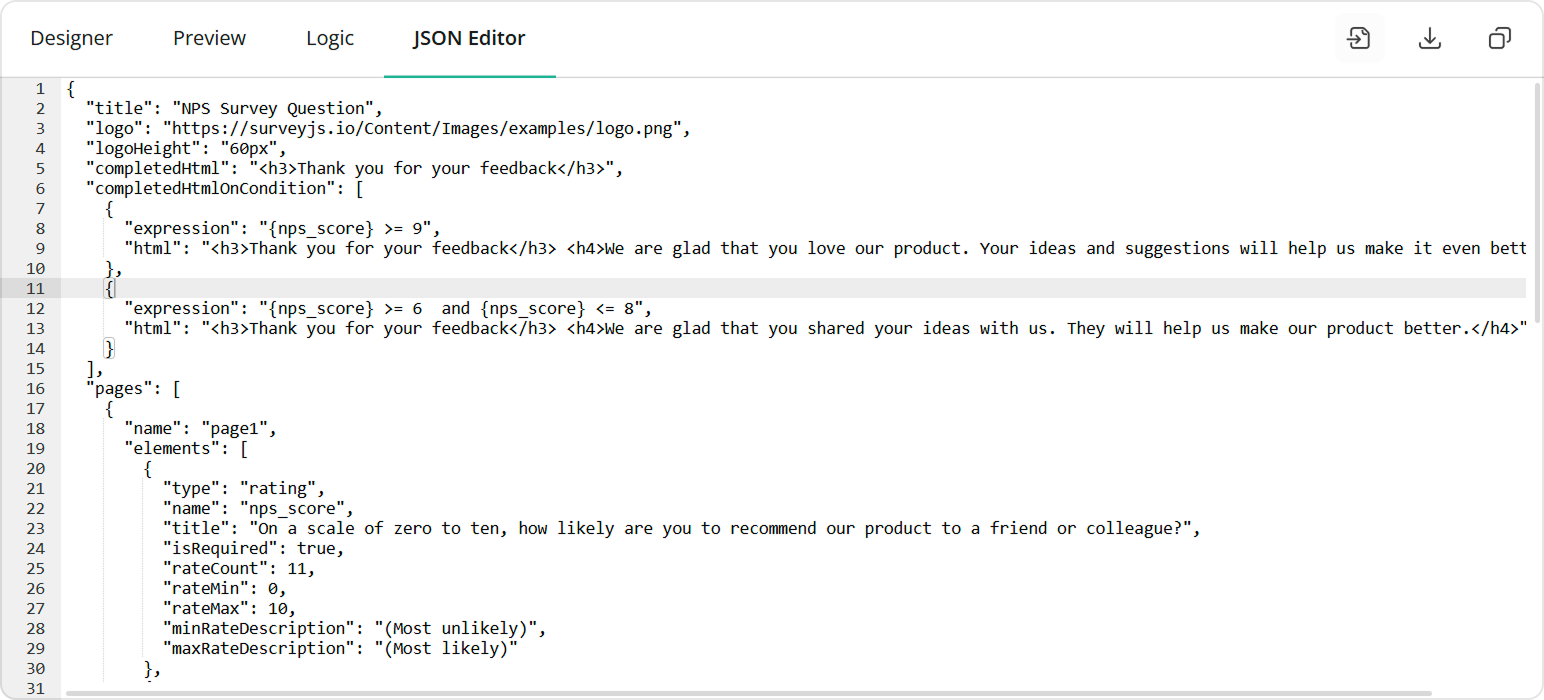
Task: Click the download survey JSON icon
Action: click(x=1429, y=38)
